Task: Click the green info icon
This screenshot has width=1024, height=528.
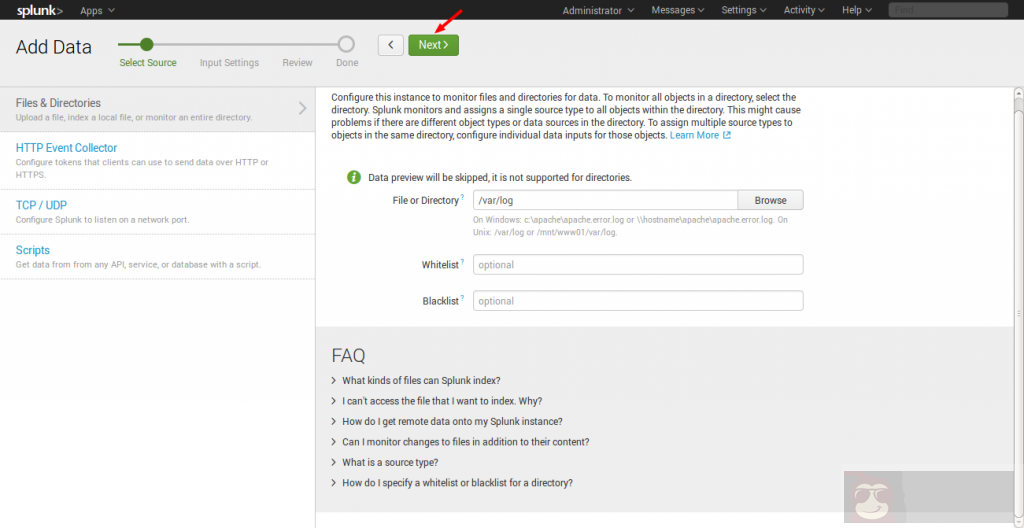Action: (353, 177)
